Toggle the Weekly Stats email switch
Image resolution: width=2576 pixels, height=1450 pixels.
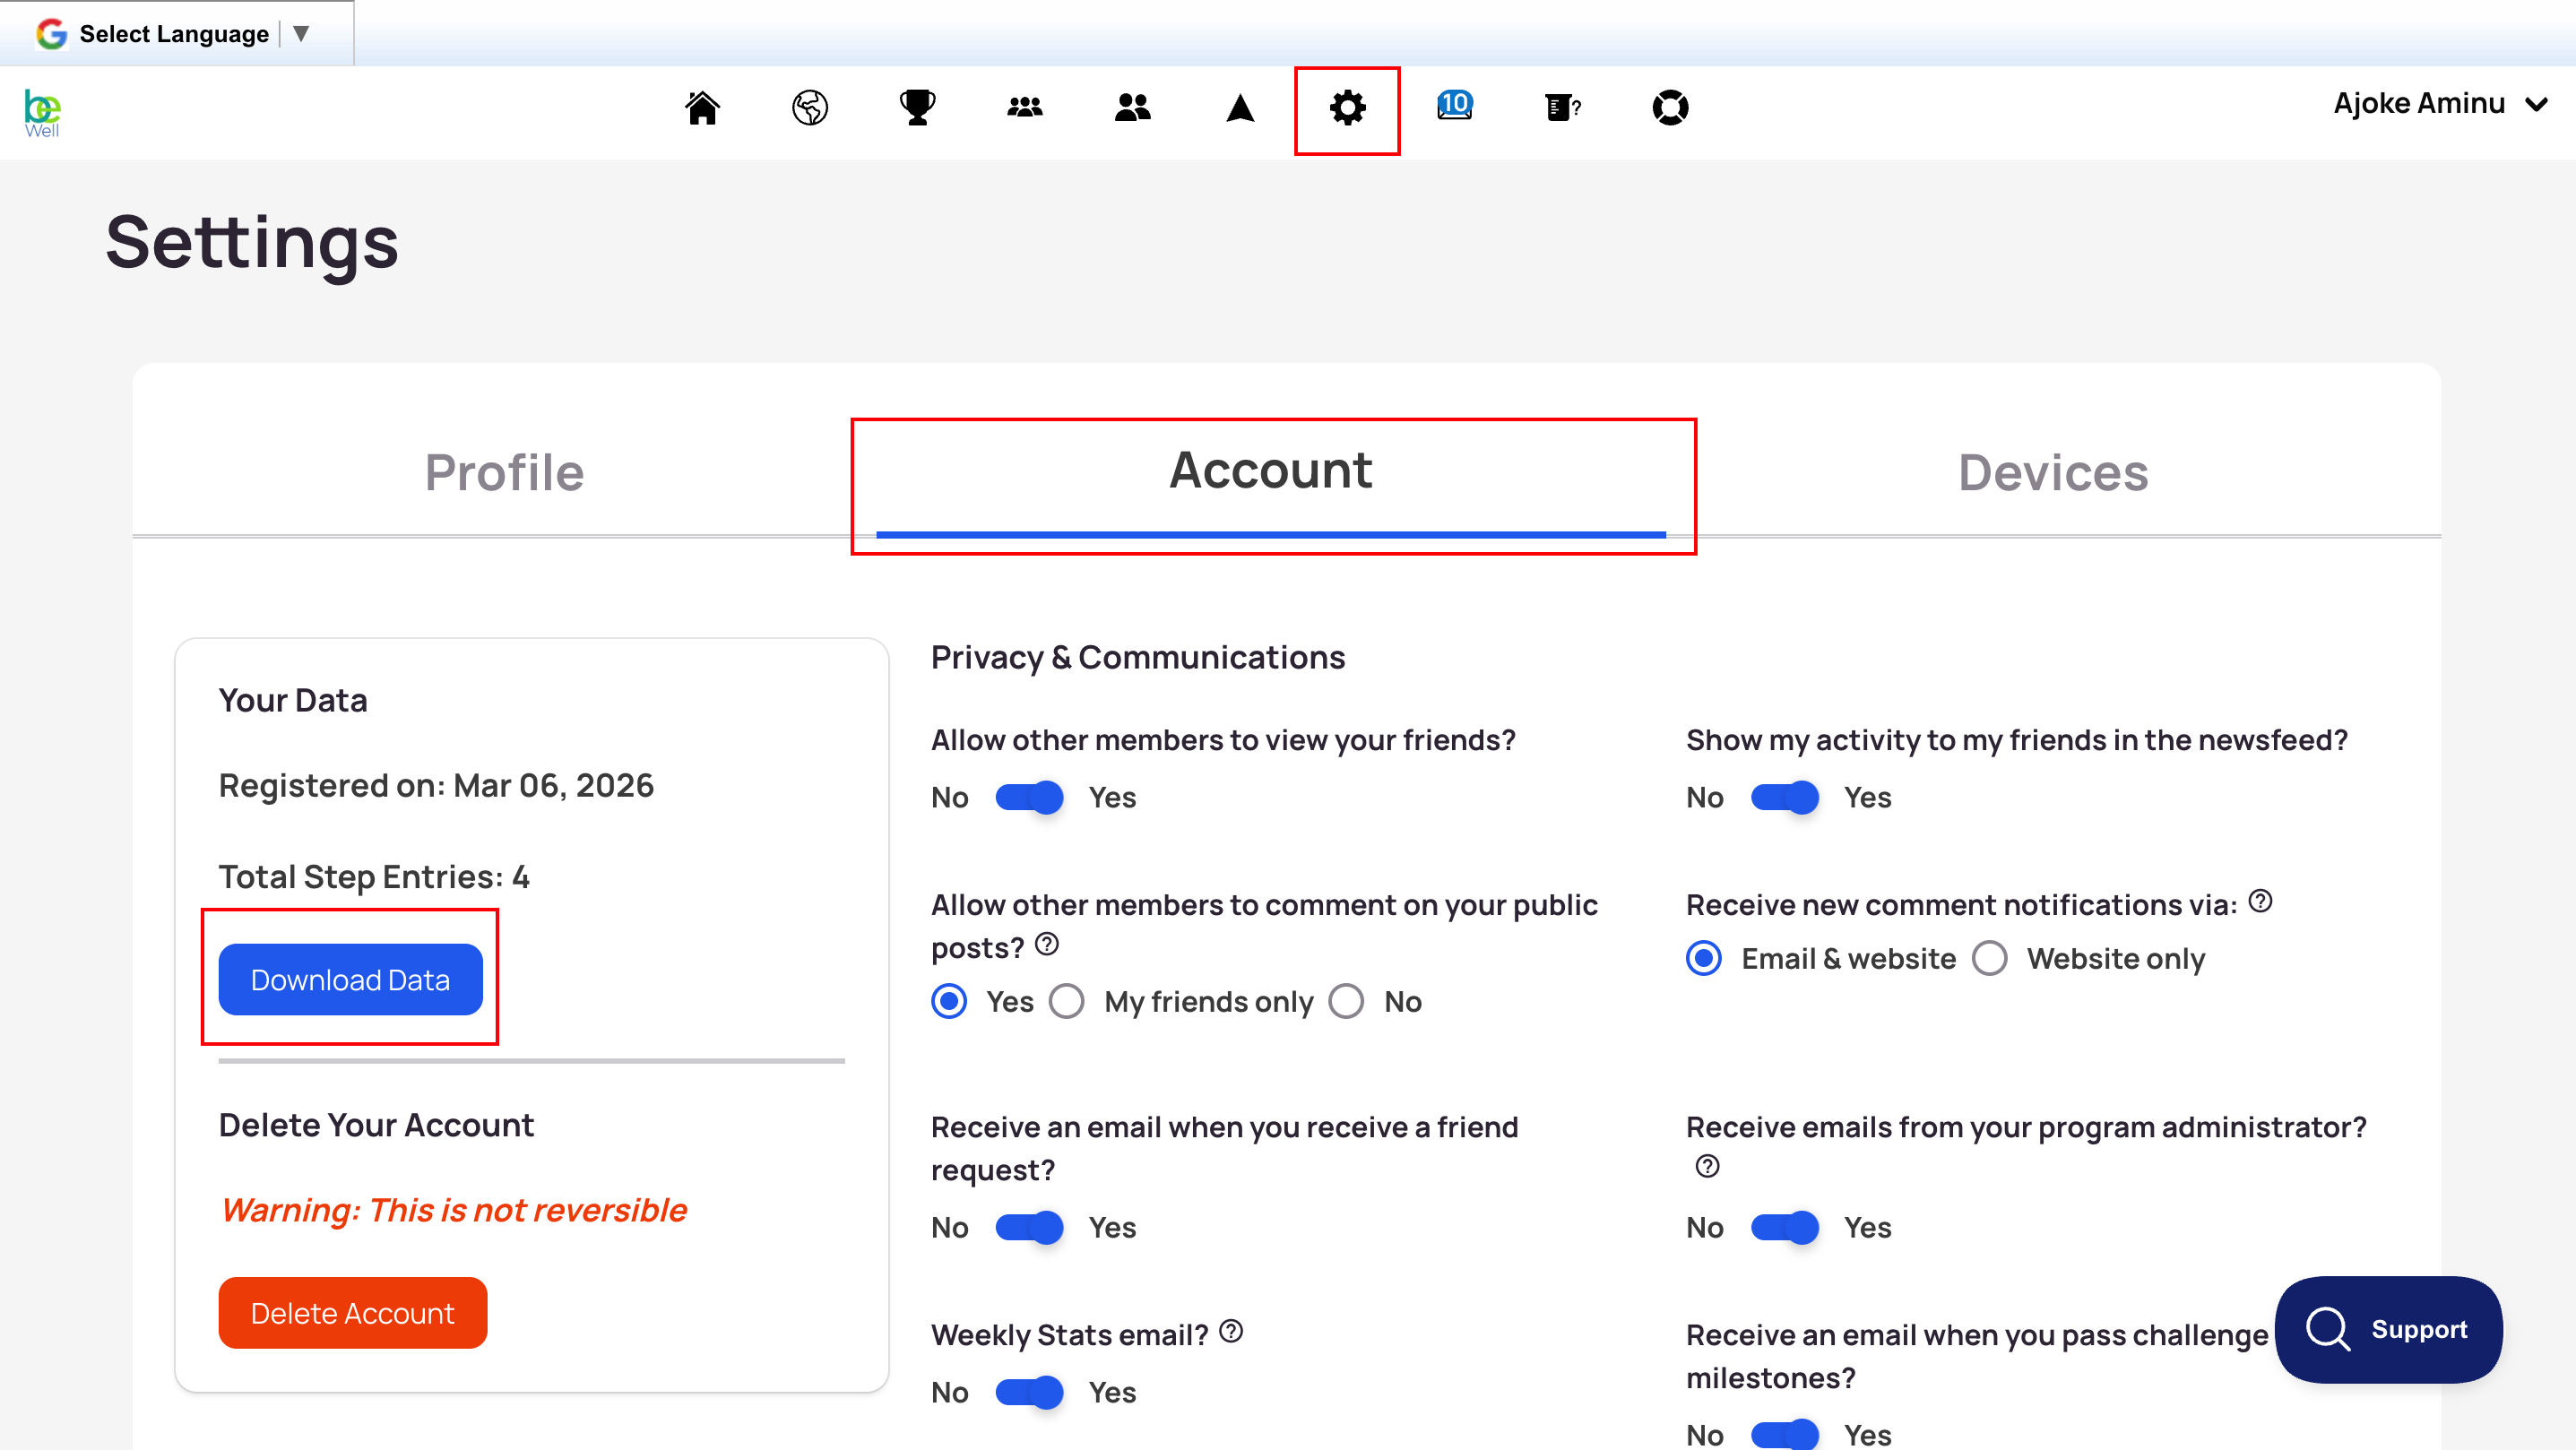click(x=1029, y=1392)
